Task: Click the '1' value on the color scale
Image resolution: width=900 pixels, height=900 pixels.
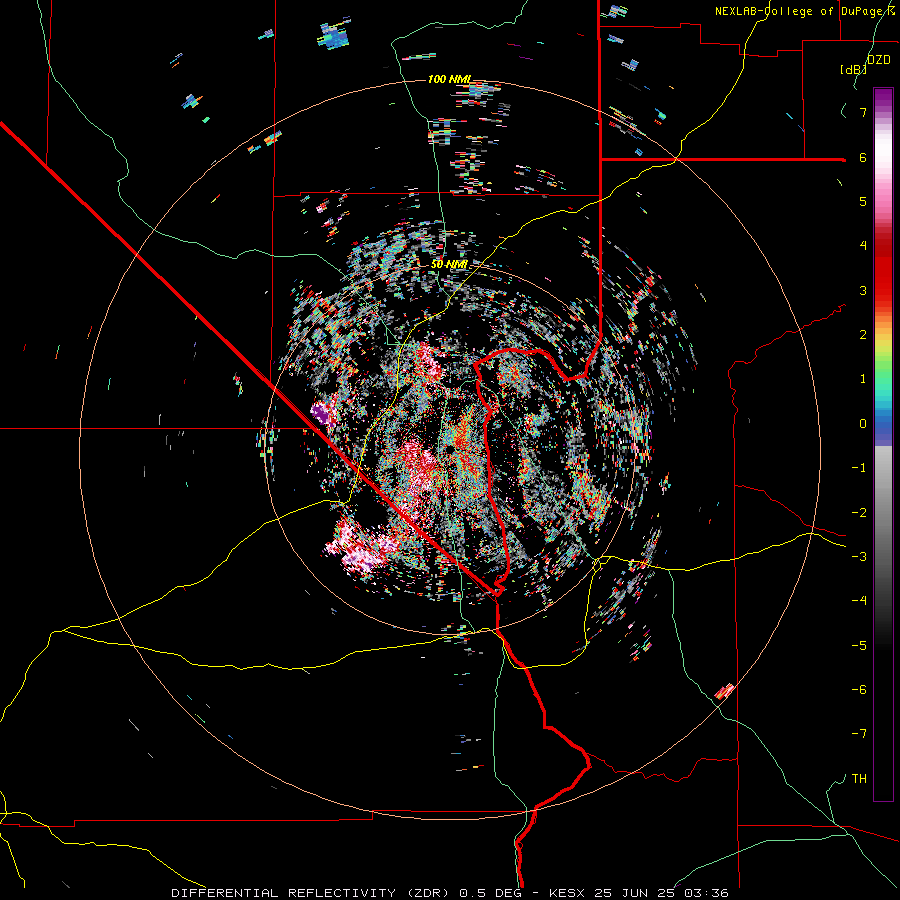Action: click(x=863, y=379)
